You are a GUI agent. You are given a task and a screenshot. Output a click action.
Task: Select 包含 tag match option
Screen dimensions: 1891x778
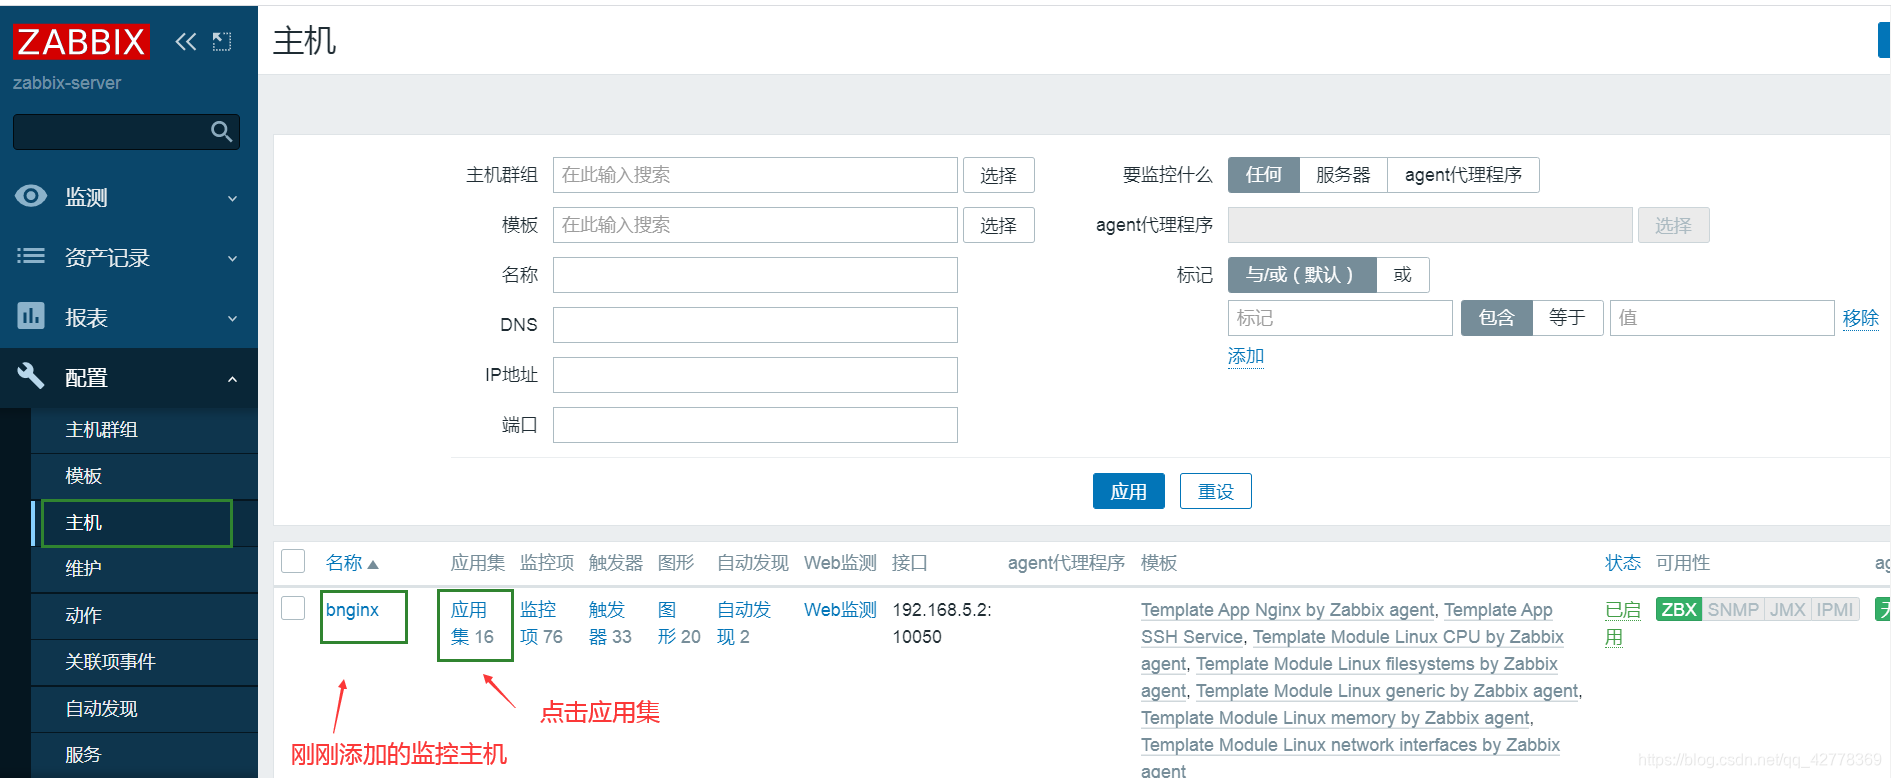1496,318
